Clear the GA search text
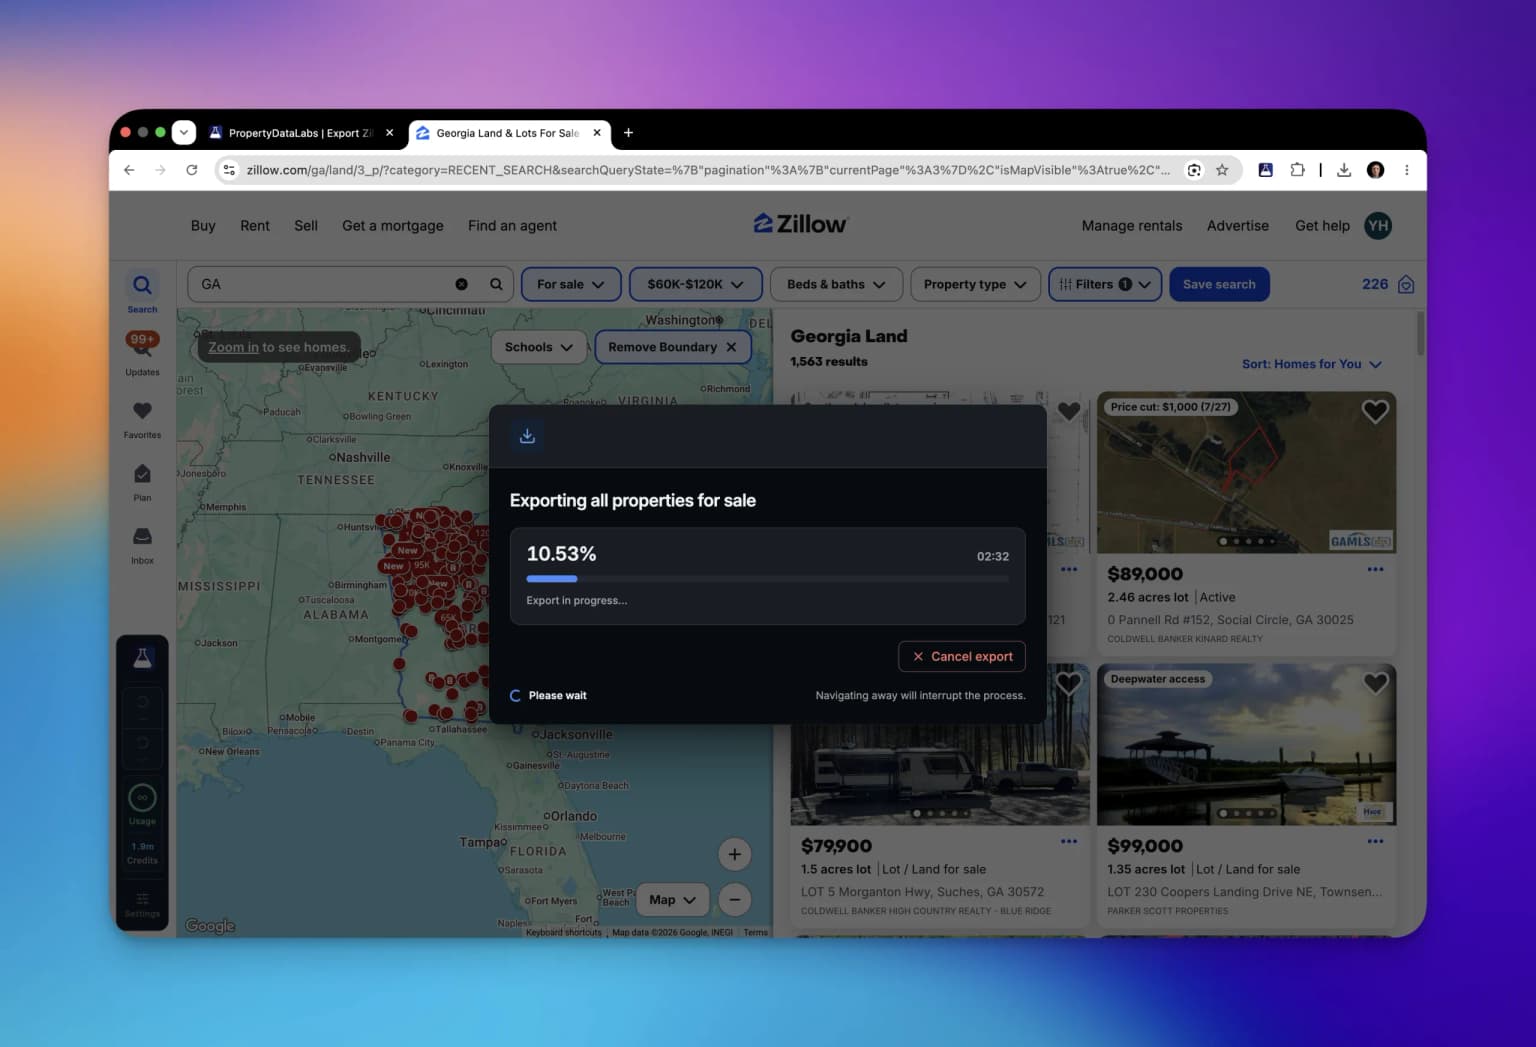 coord(461,284)
